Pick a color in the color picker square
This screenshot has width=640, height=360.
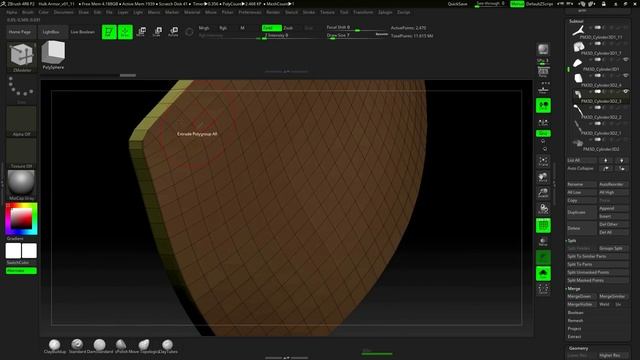point(21,218)
